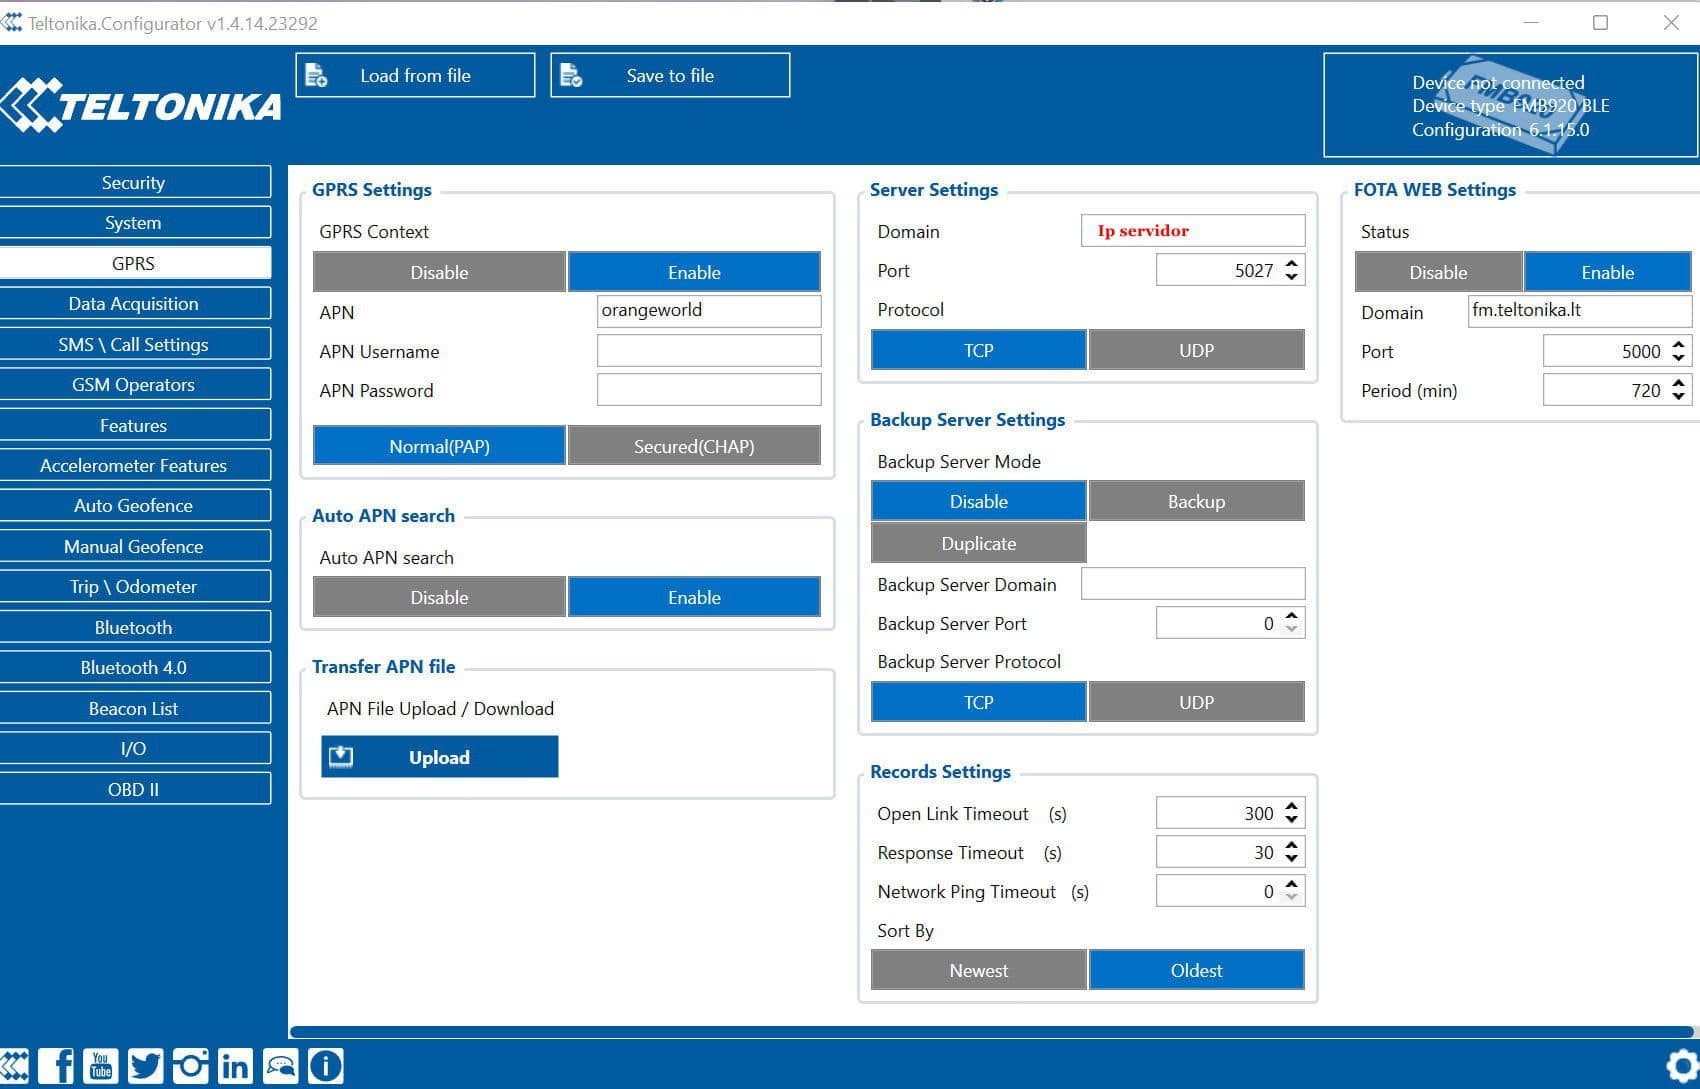Disable FOTA WEB Status
This screenshot has height=1089, width=1700.
click(x=1438, y=272)
